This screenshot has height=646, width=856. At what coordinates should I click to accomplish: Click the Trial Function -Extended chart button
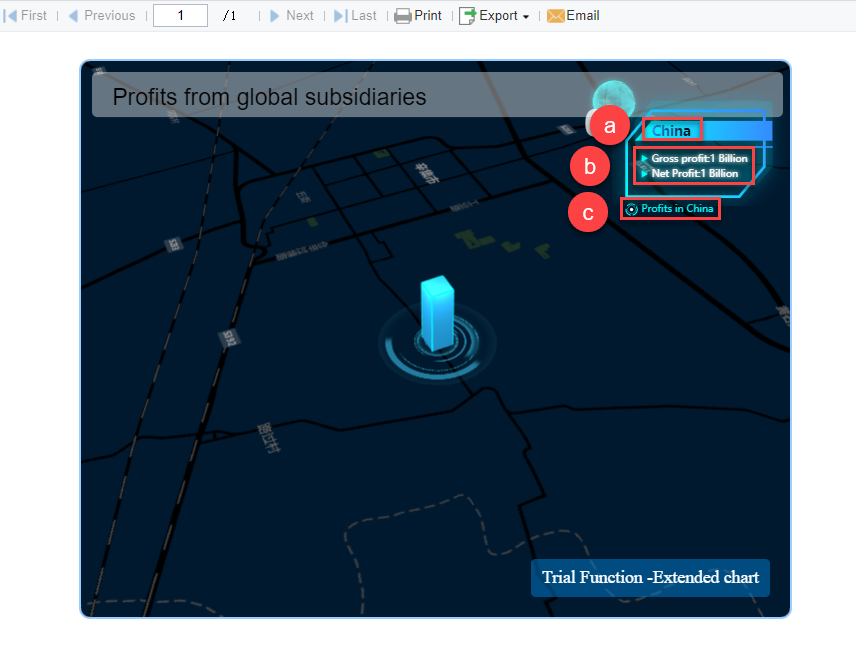[650, 578]
